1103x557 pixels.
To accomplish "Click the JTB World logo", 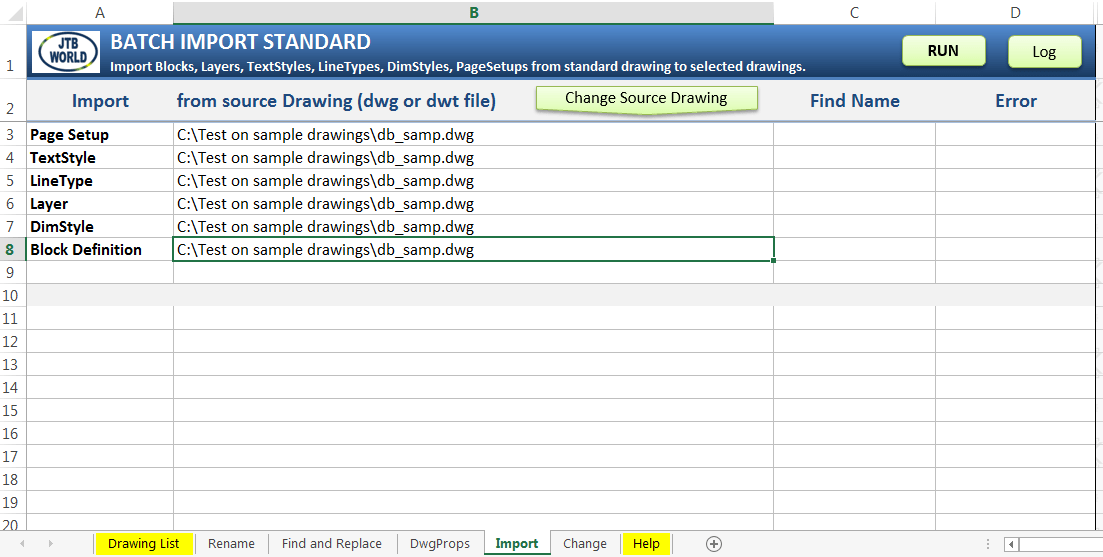I will pos(68,51).
